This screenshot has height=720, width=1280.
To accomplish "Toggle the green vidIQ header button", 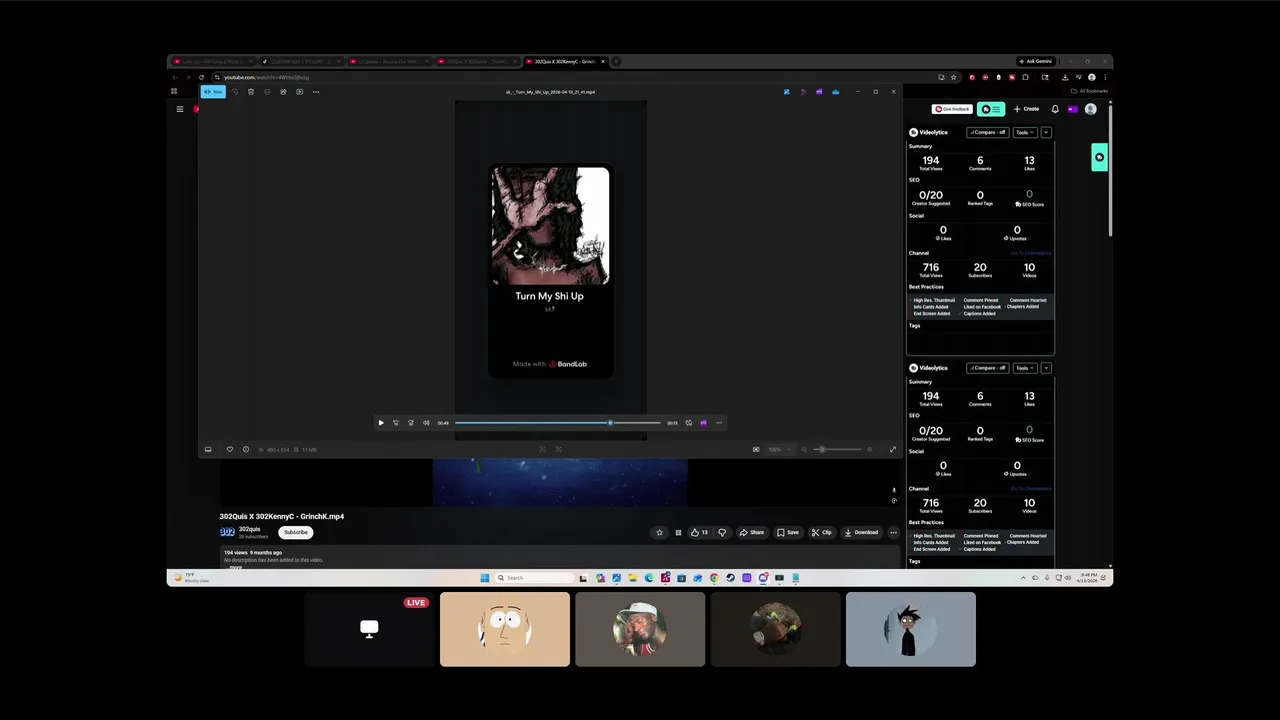I will point(991,109).
